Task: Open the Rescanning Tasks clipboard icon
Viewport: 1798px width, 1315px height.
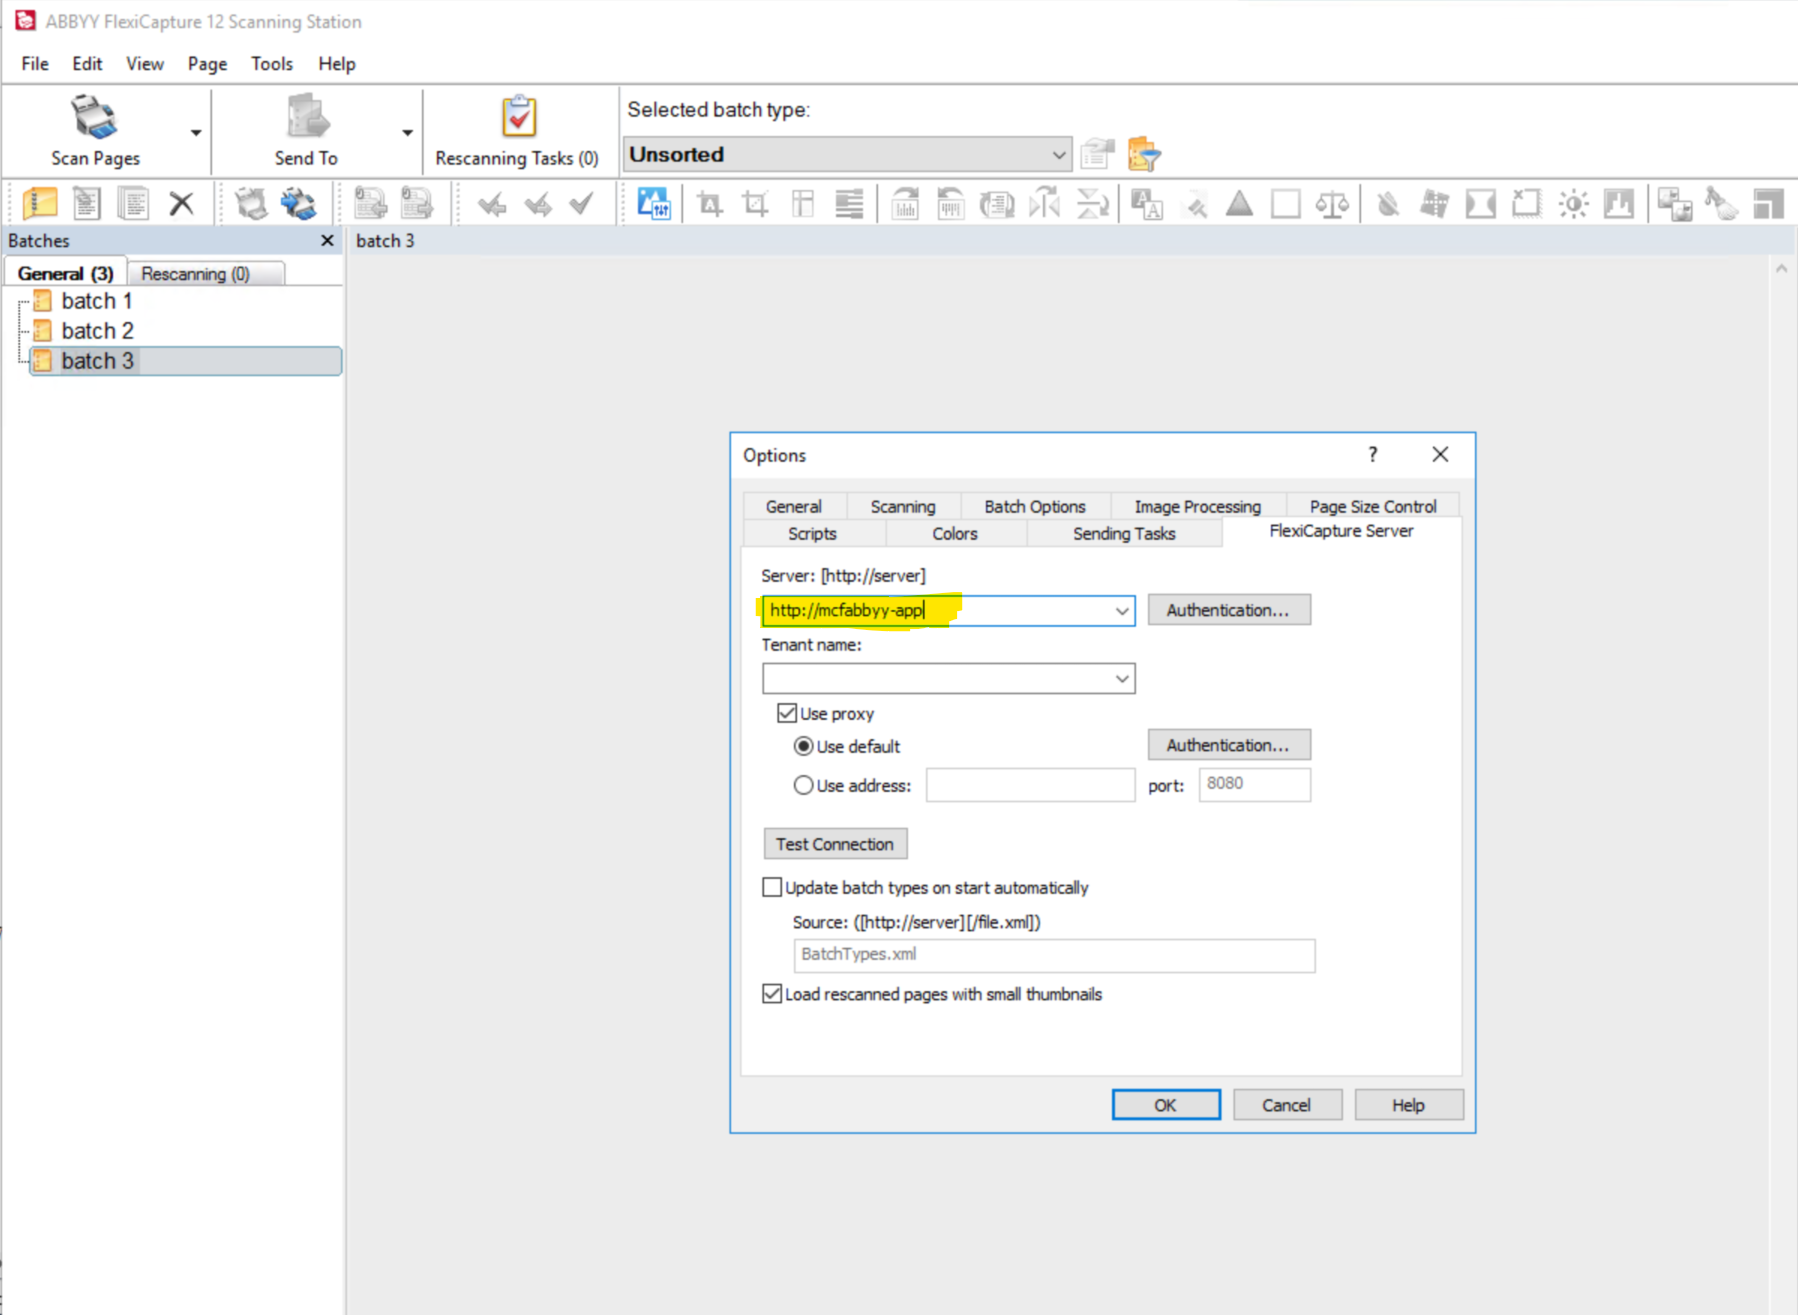Action: tap(518, 117)
